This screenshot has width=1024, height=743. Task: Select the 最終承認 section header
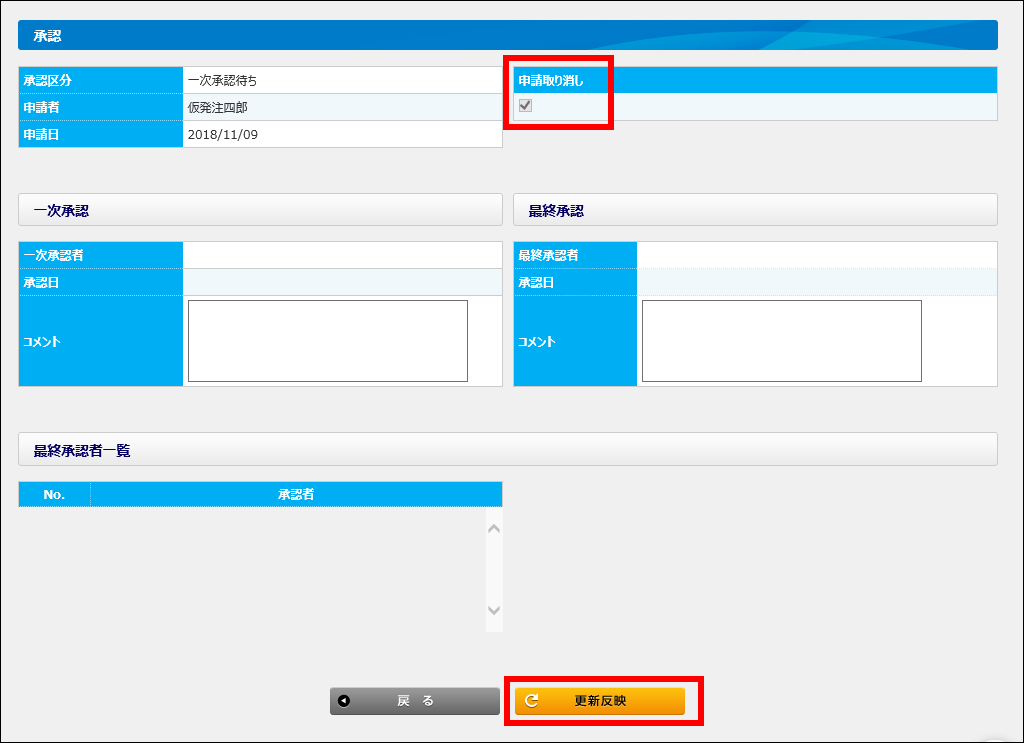755,210
